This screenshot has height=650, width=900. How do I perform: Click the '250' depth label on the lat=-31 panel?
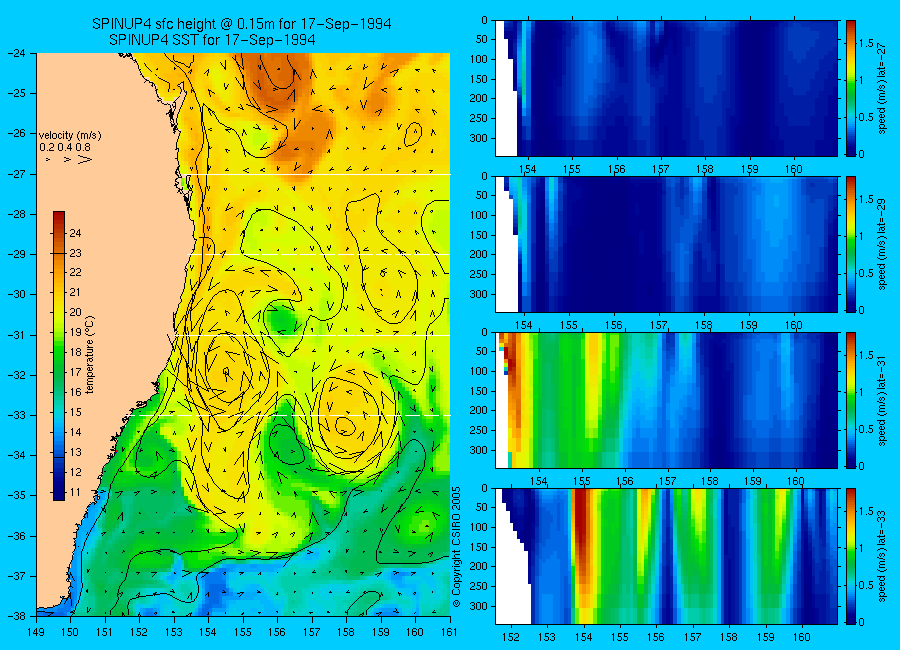[x=479, y=430]
